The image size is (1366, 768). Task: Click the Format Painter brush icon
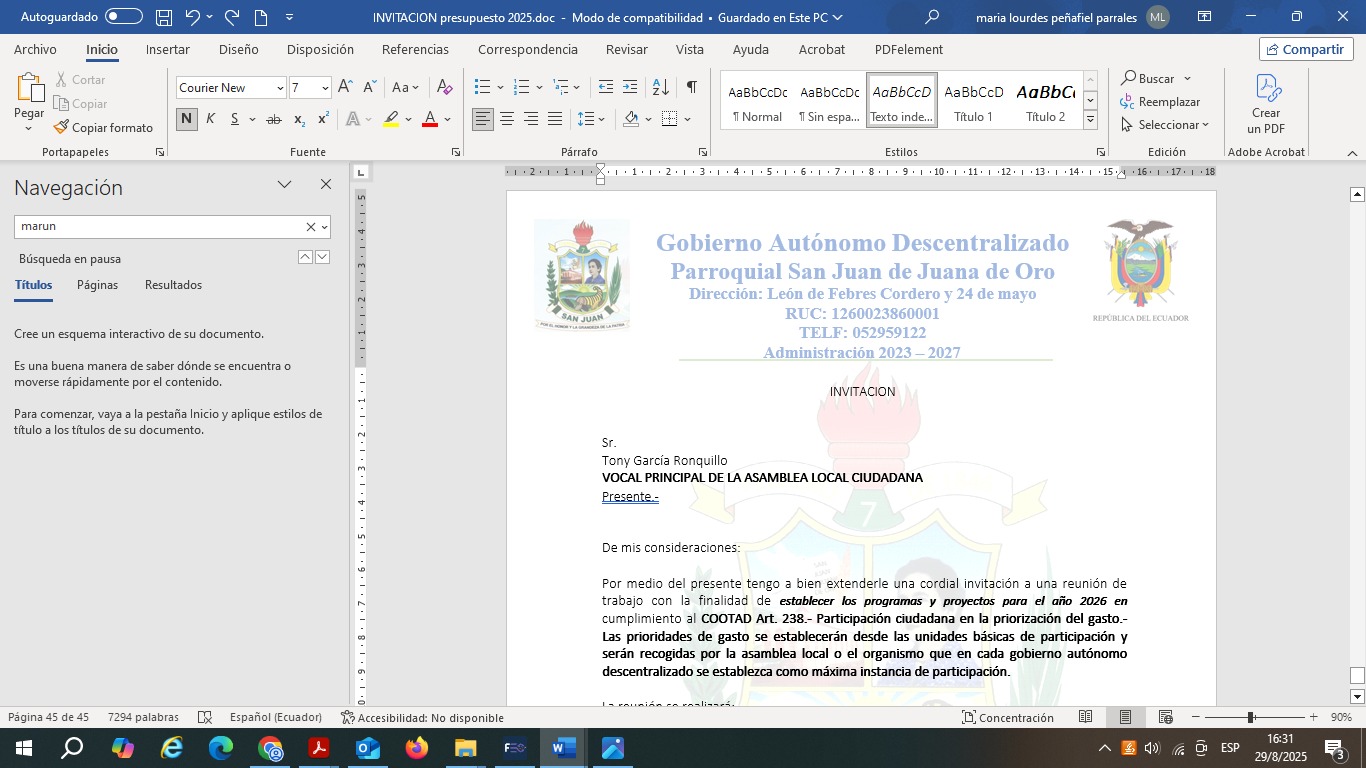[x=61, y=128]
